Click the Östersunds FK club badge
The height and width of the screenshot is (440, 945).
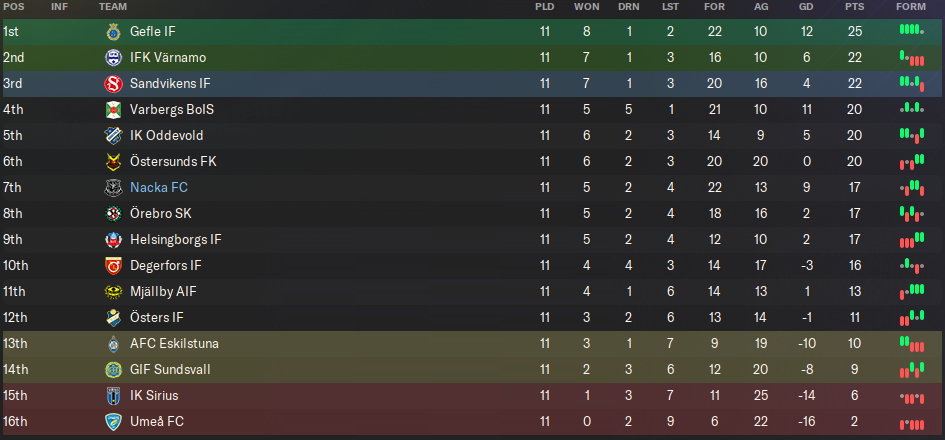click(x=112, y=162)
